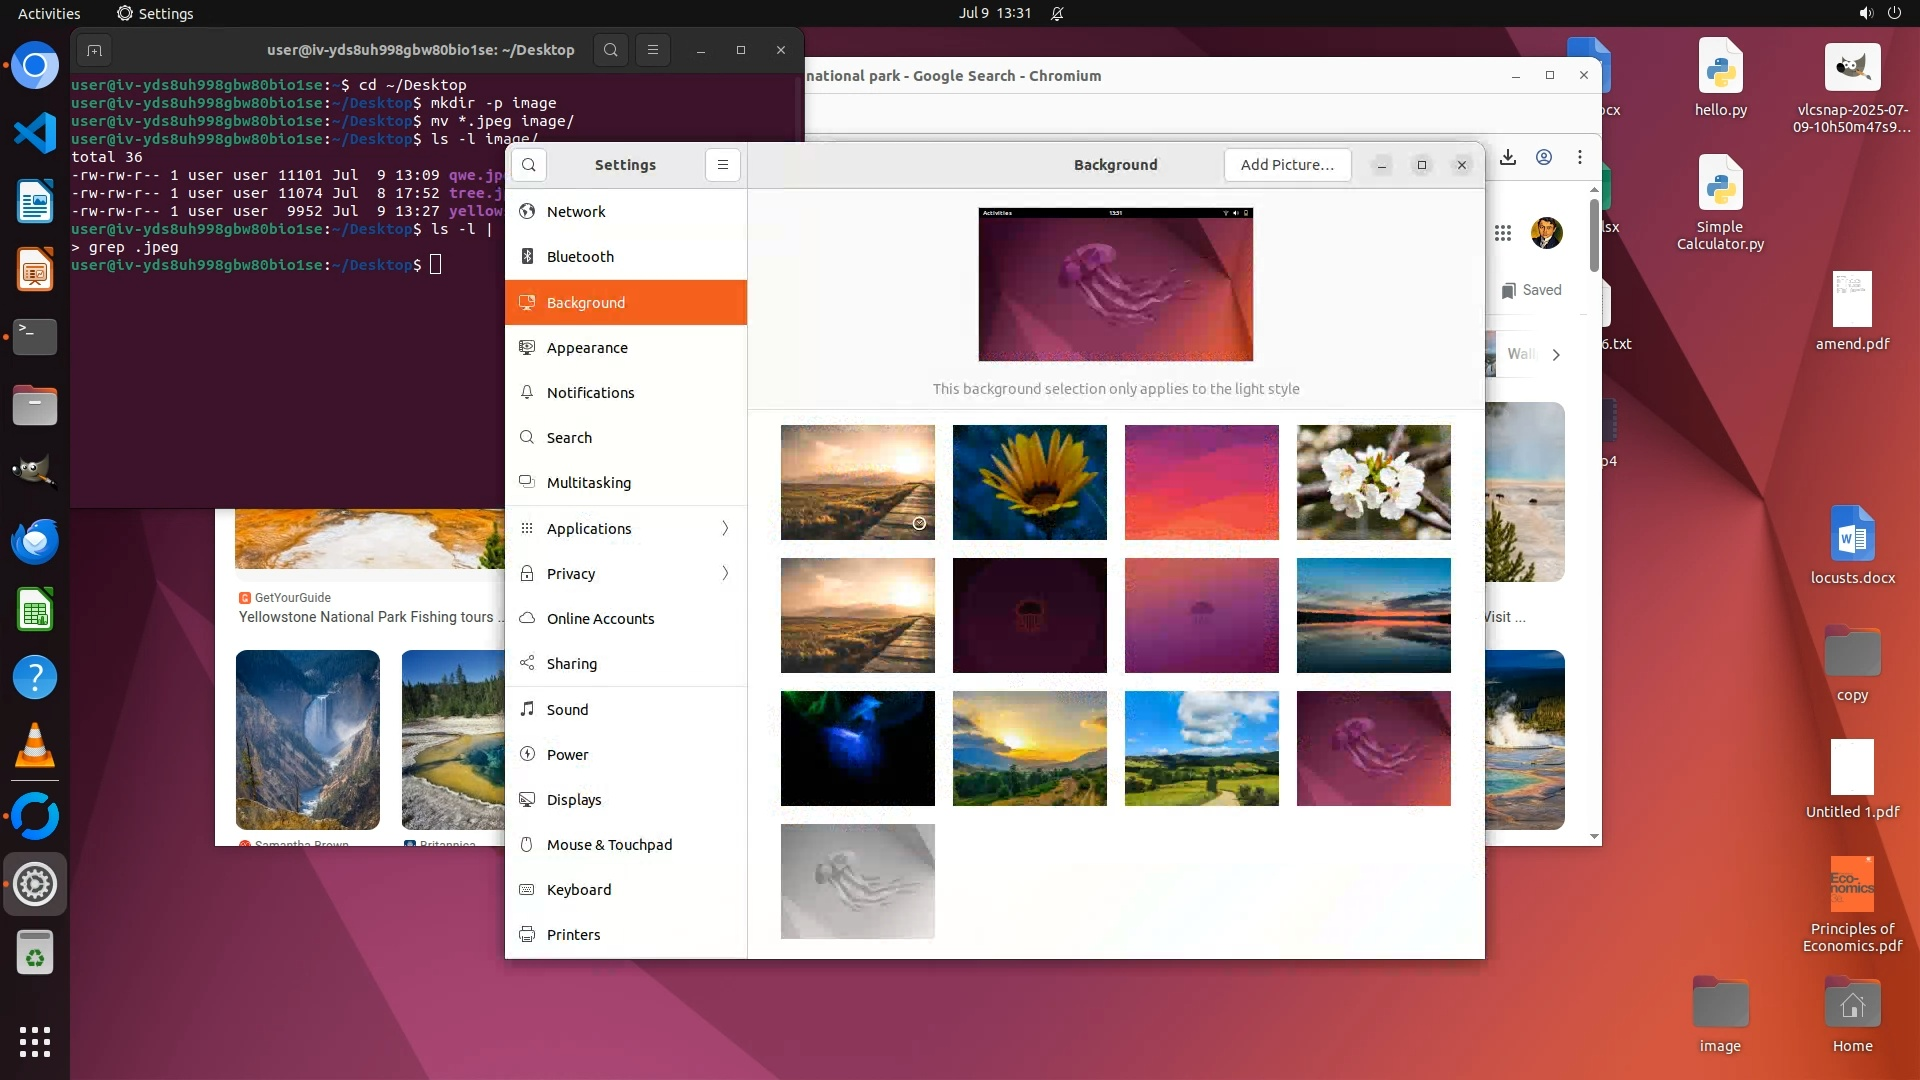
Task: Click the system volume icon
Action: 1866,13
